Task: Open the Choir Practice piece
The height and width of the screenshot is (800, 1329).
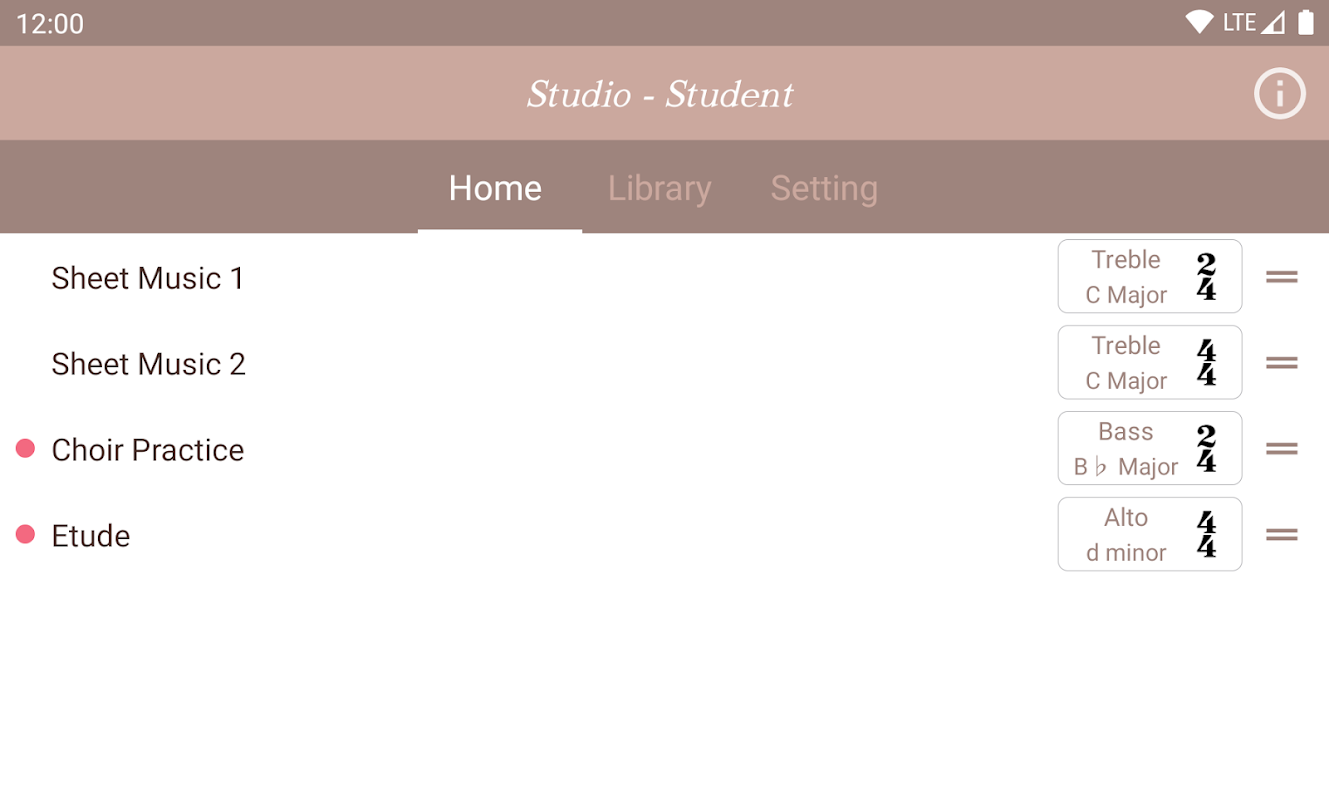Action: click(148, 450)
